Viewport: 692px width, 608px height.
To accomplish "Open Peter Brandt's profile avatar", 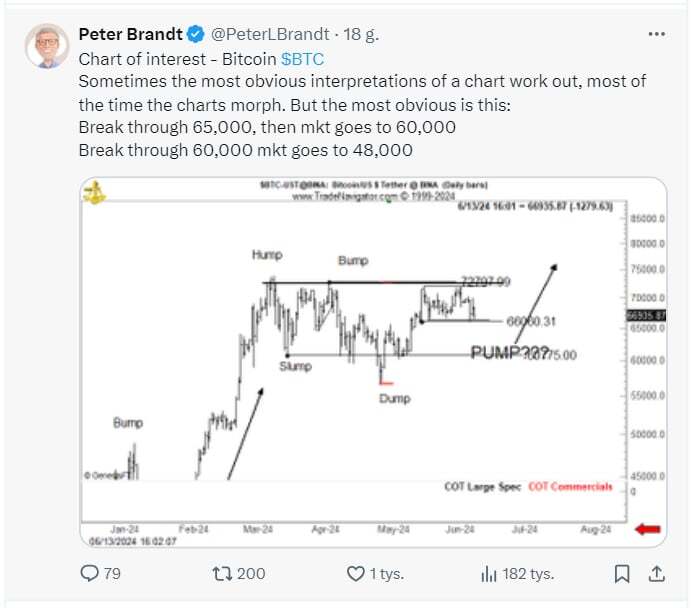I will pyautogui.click(x=47, y=46).
